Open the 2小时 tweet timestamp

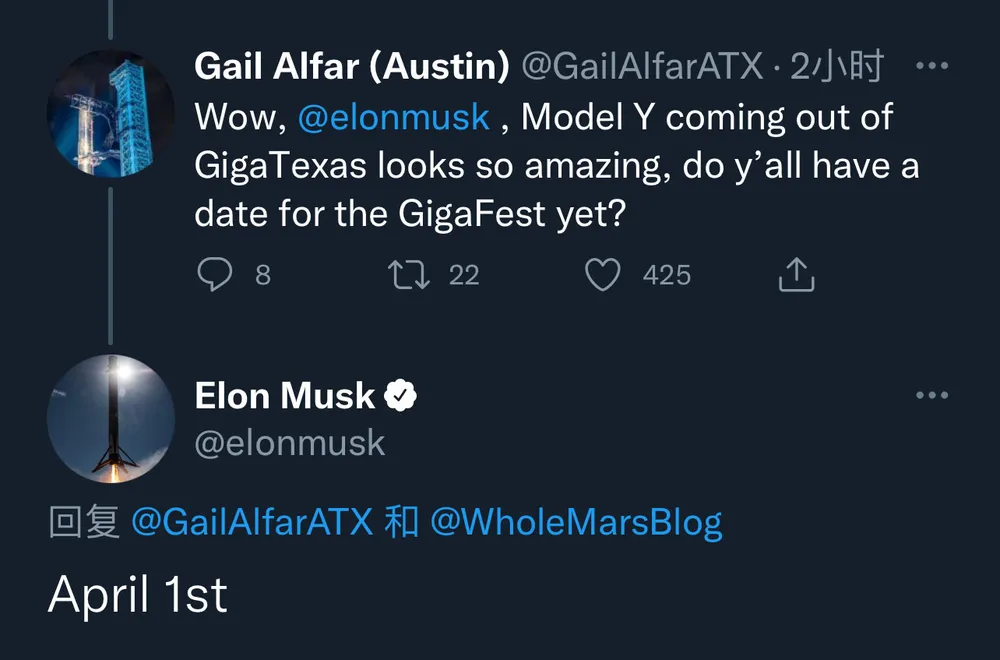[x=837, y=65]
